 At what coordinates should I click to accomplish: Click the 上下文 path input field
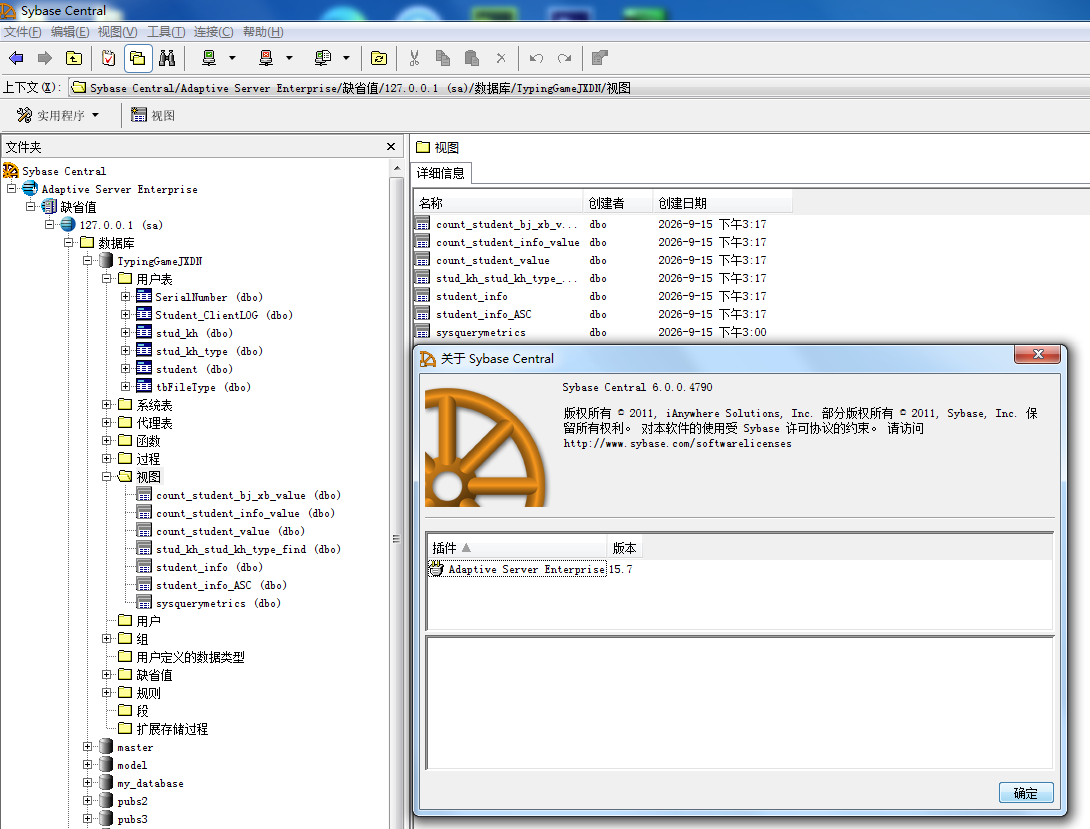tap(578, 88)
